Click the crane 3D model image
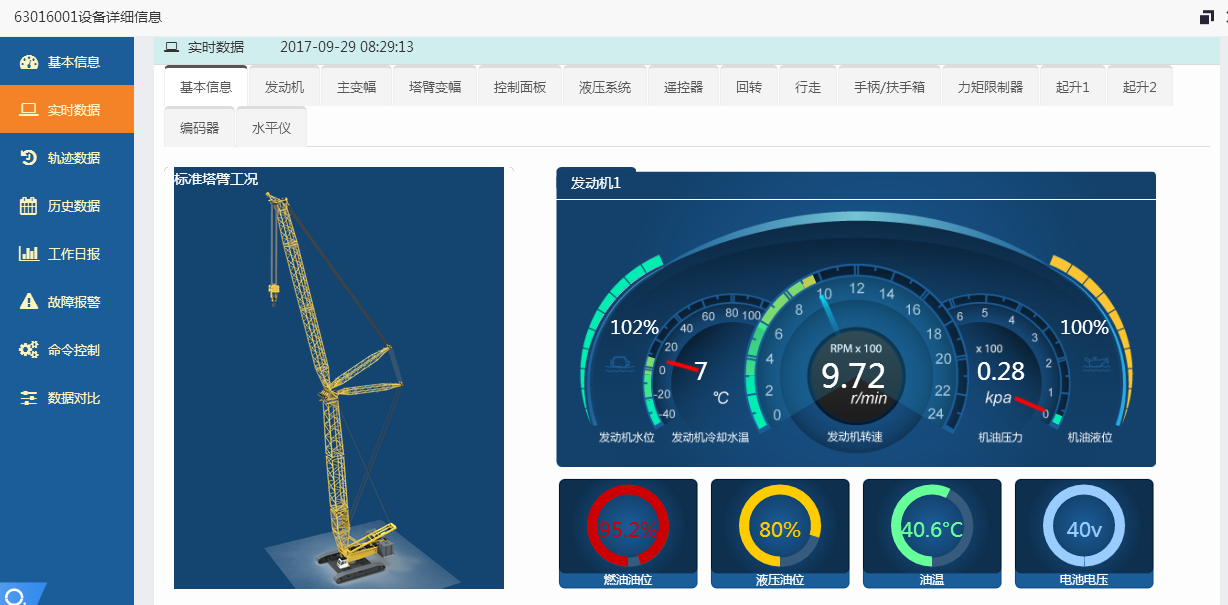This screenshot has height=605, width=1228. point(338,380)
